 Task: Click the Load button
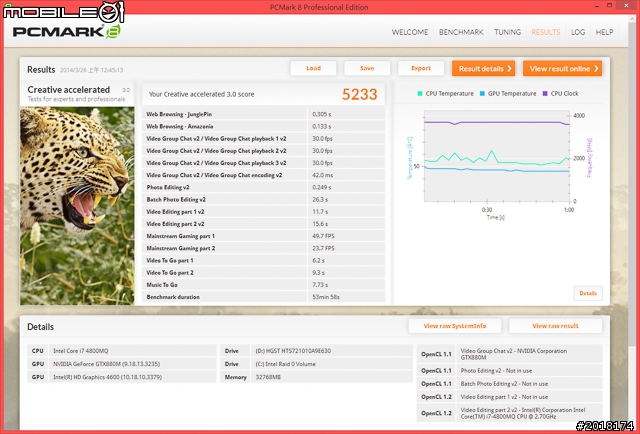point(313,68)
